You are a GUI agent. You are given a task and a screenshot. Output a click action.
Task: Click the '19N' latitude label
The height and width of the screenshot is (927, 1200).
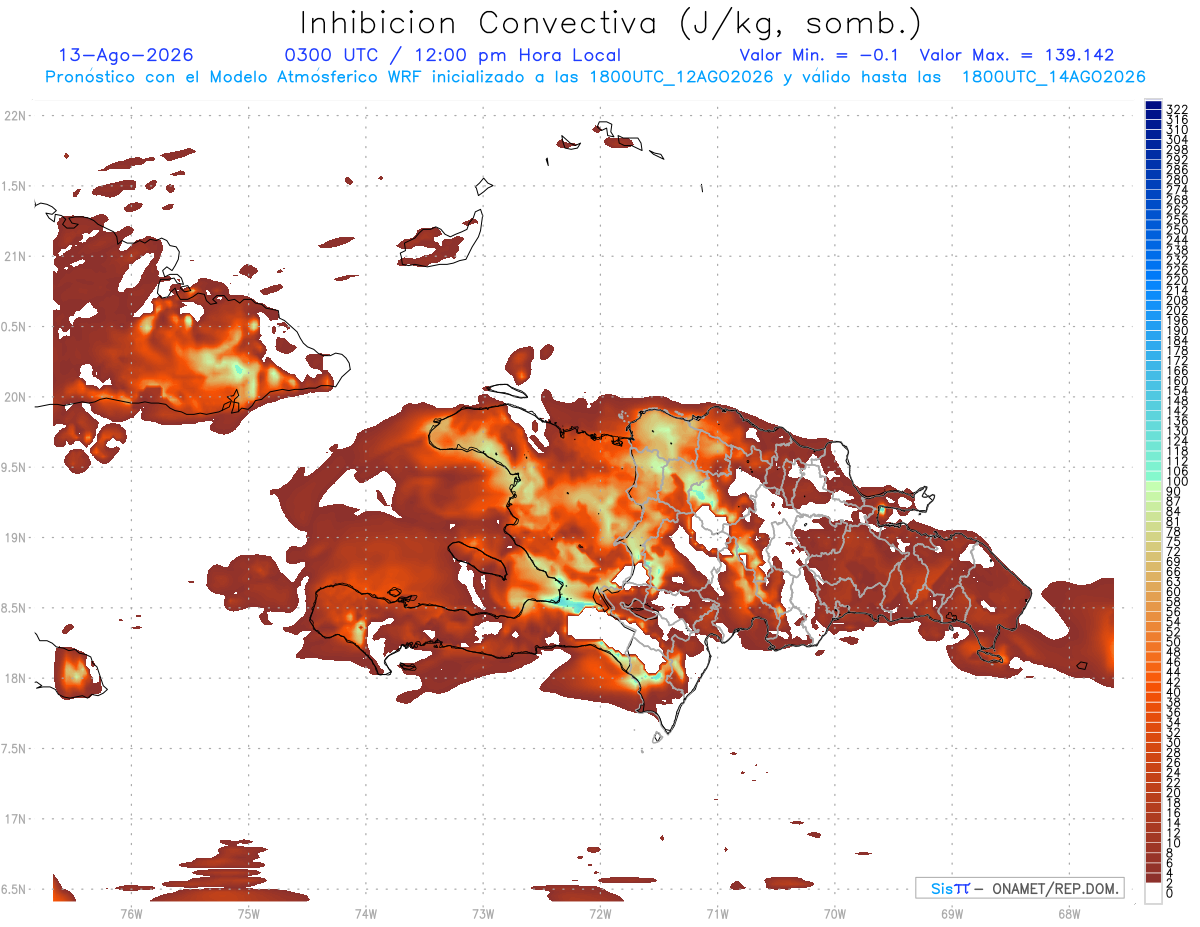pyautogui.click(x=14, y=538)
